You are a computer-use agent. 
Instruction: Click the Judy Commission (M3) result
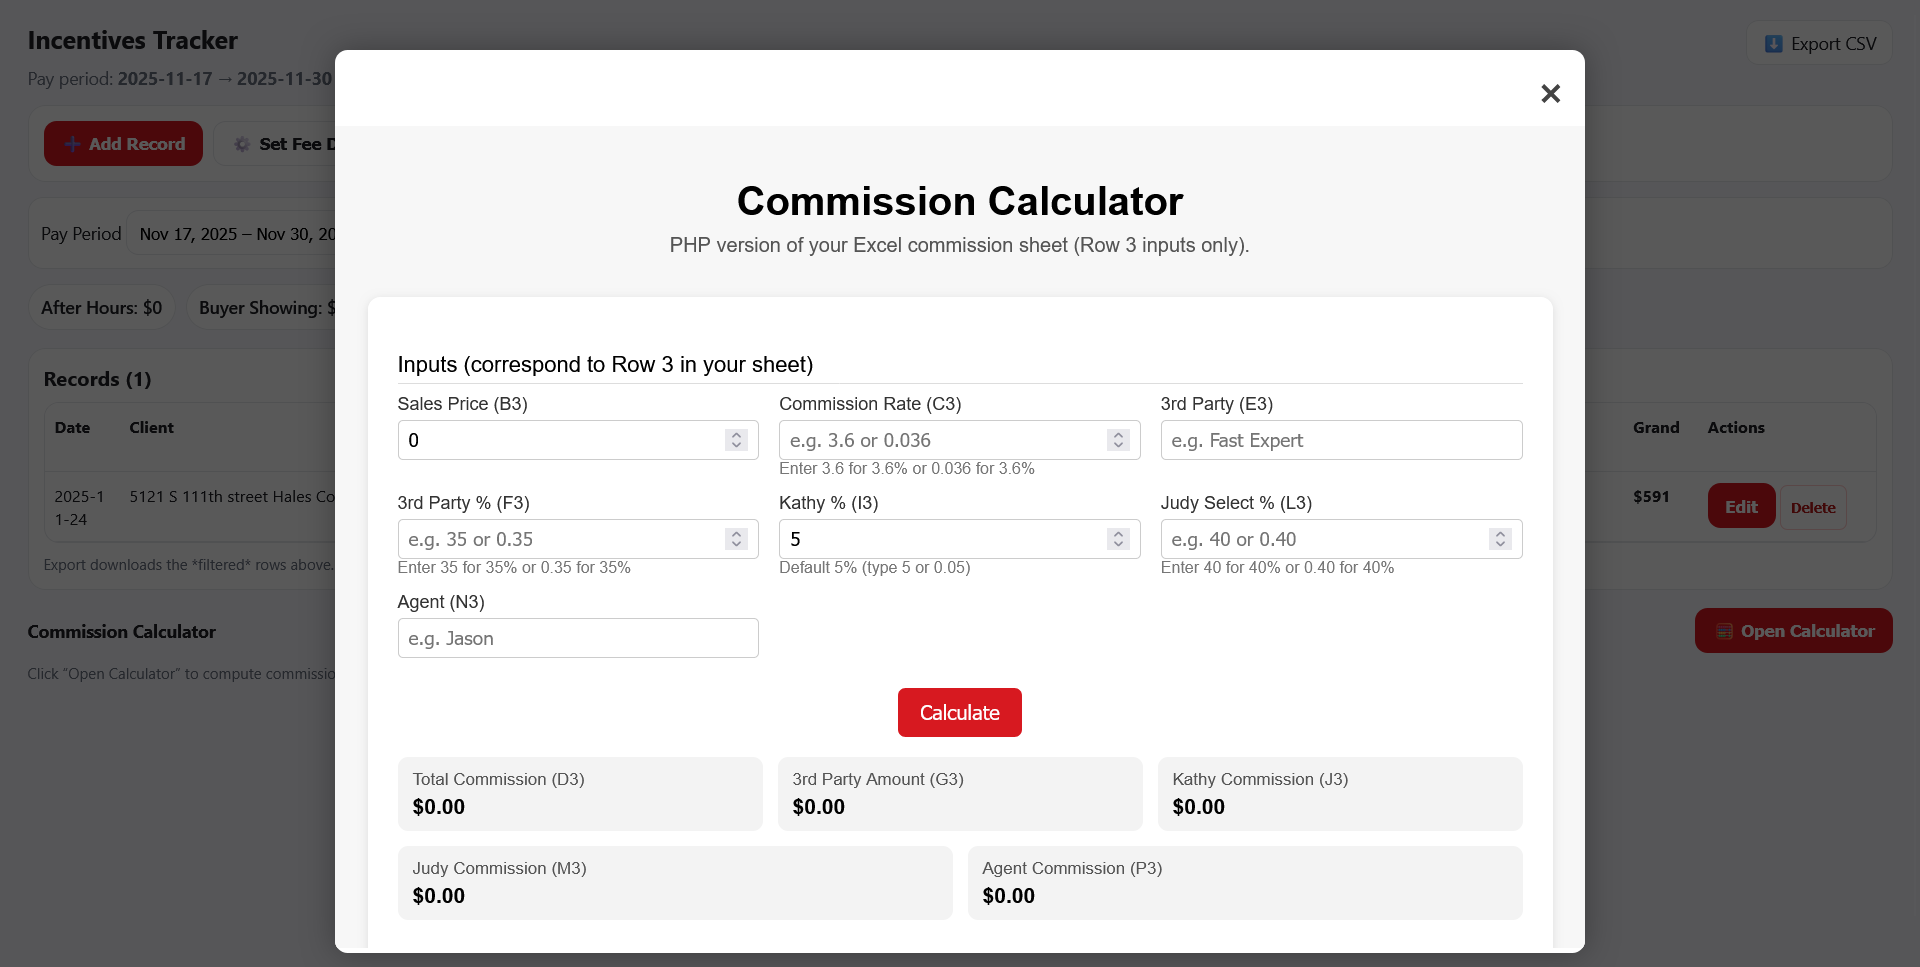(675, 883)
